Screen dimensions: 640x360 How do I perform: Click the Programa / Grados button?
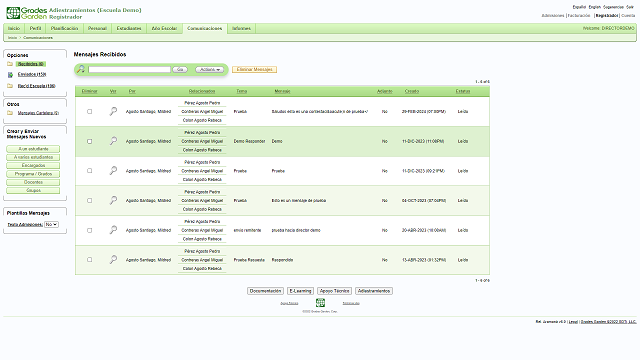(x=33, y=174)
